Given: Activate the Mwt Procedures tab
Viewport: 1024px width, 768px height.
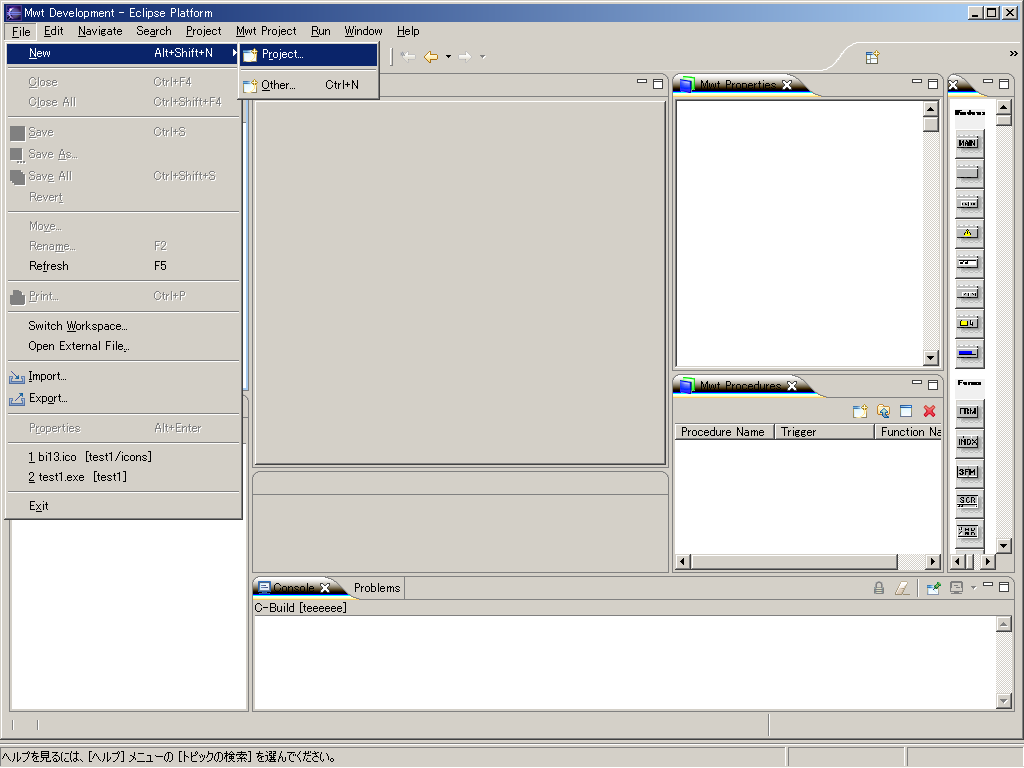Looking at the screenshot, I should point(741,386).
